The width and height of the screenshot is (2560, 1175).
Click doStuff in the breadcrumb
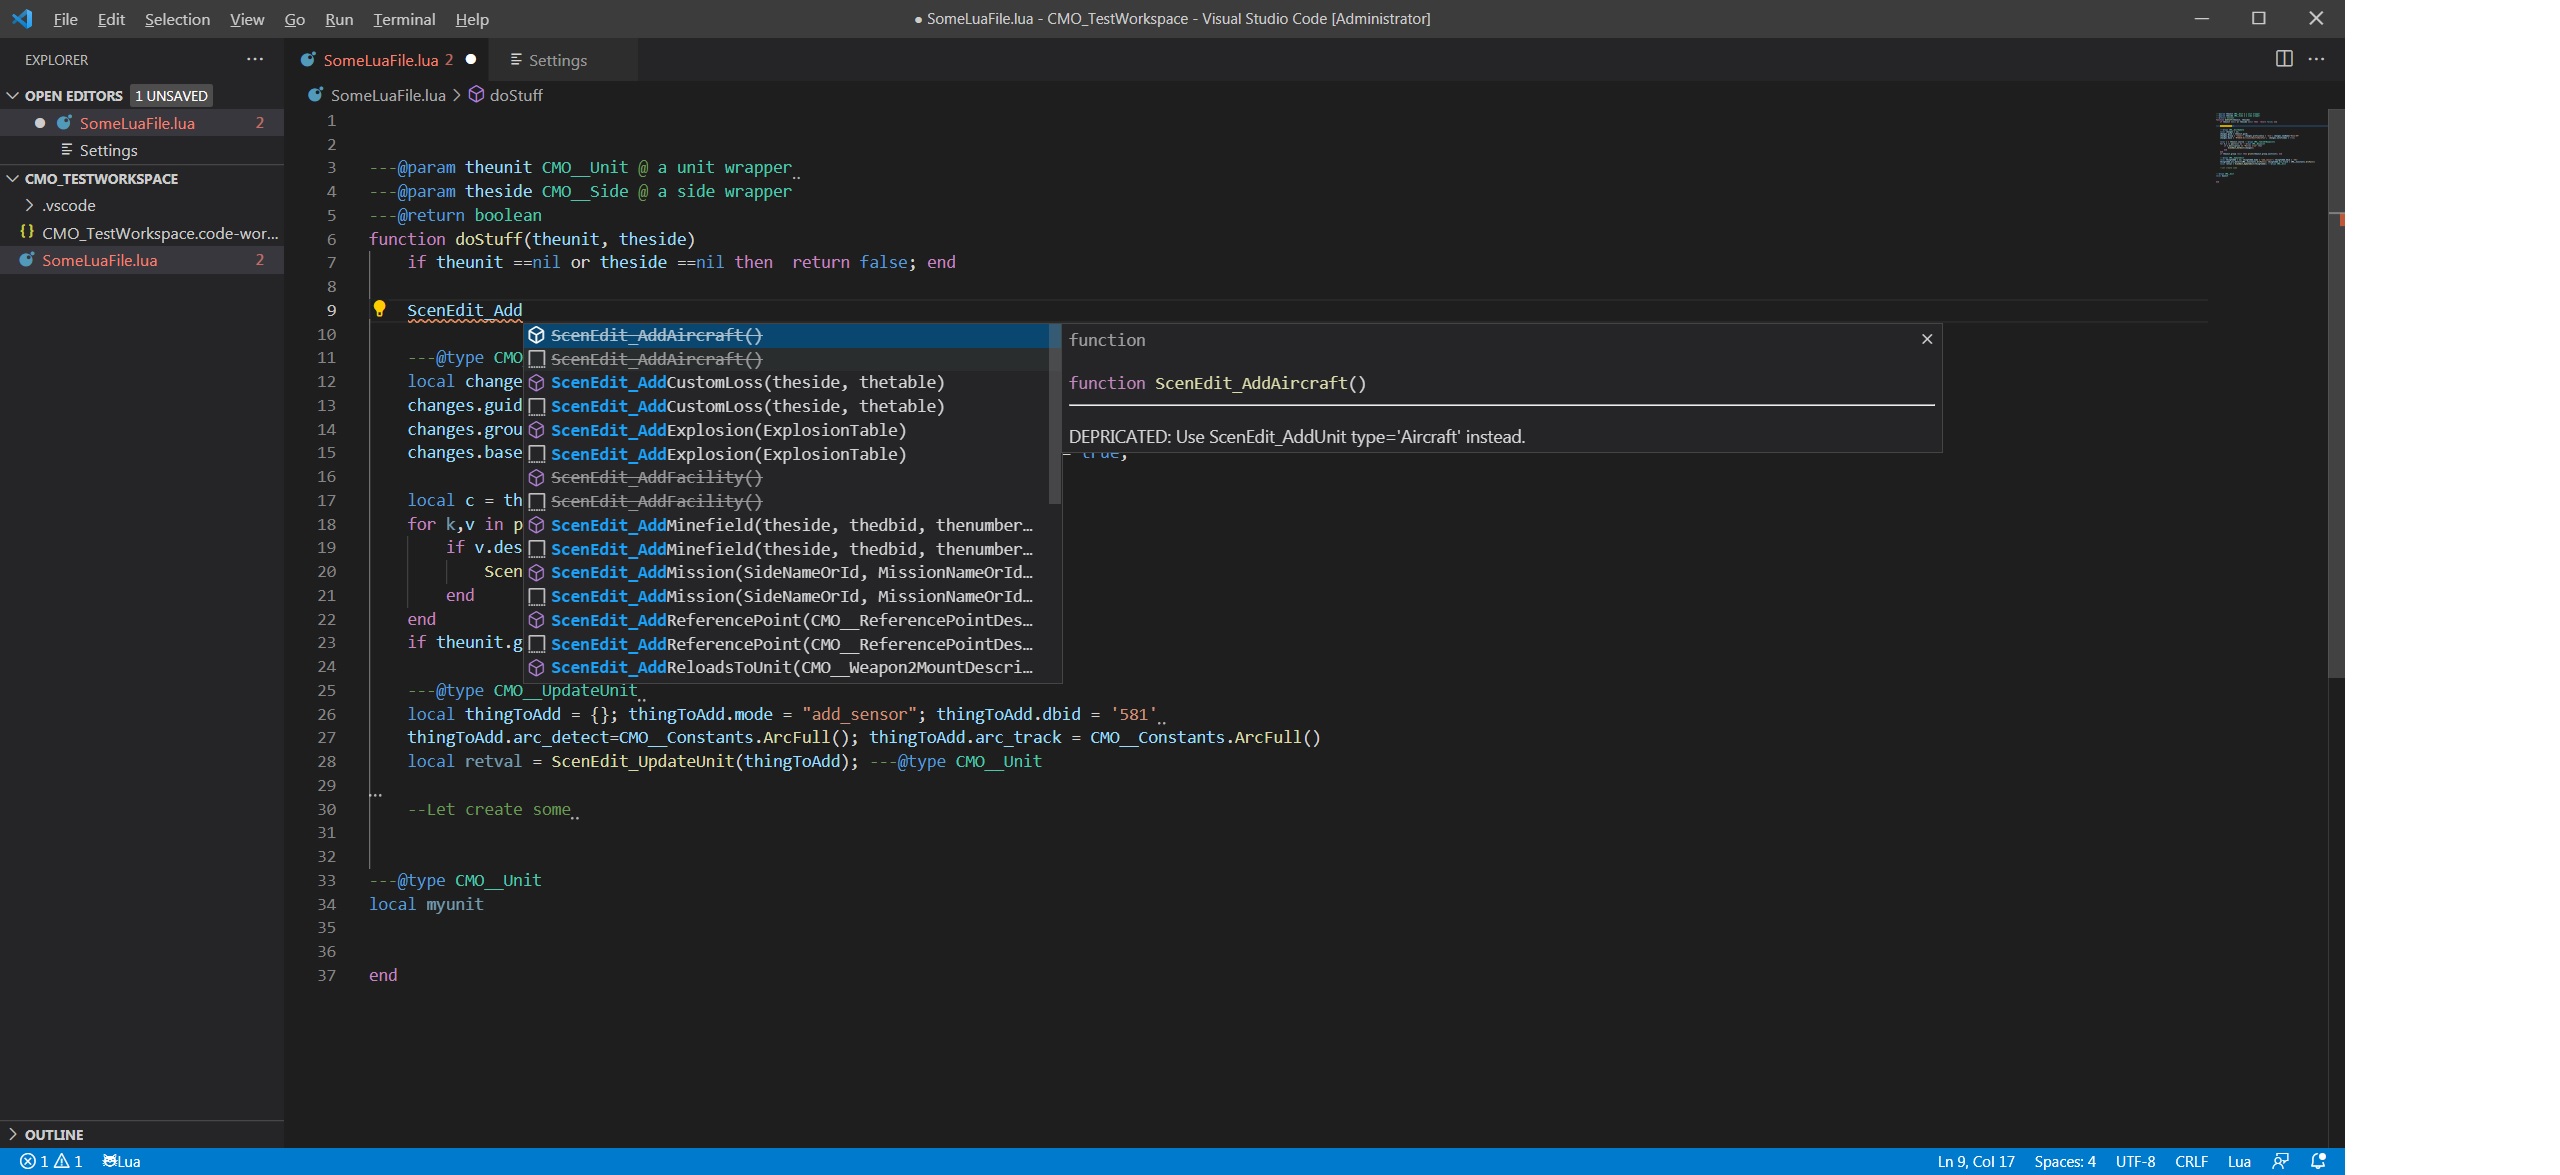tap(516, 95)
